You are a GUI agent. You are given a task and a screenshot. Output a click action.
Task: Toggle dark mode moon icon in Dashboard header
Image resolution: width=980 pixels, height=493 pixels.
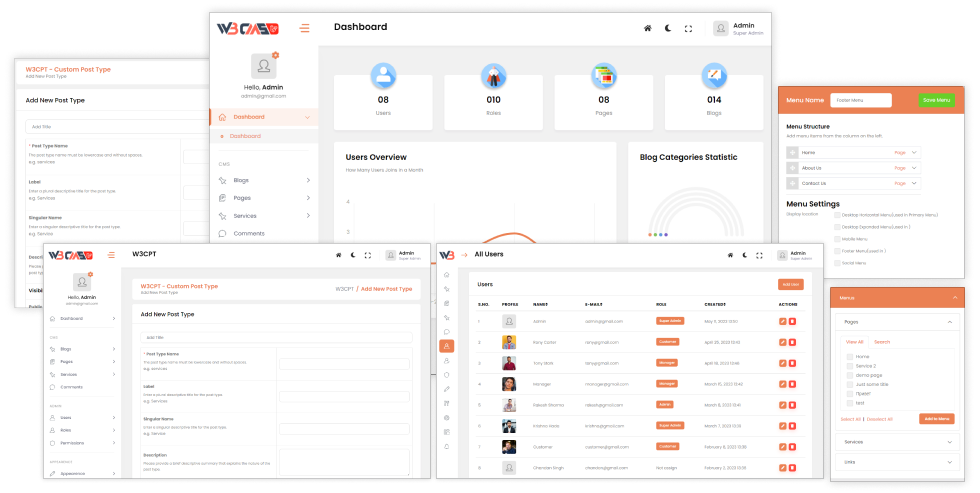[668, 29]
